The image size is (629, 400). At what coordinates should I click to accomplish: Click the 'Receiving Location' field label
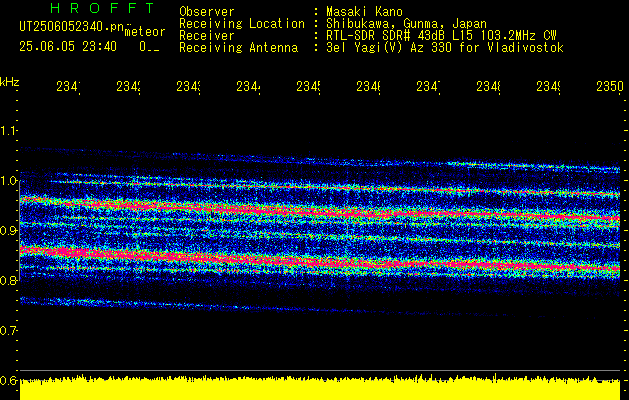(242, 24)
